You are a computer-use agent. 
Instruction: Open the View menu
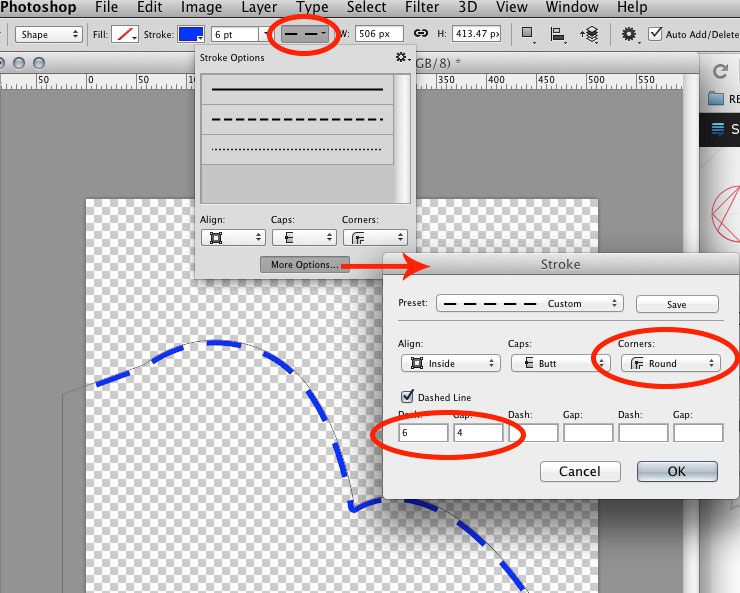(x=511, y=7)
